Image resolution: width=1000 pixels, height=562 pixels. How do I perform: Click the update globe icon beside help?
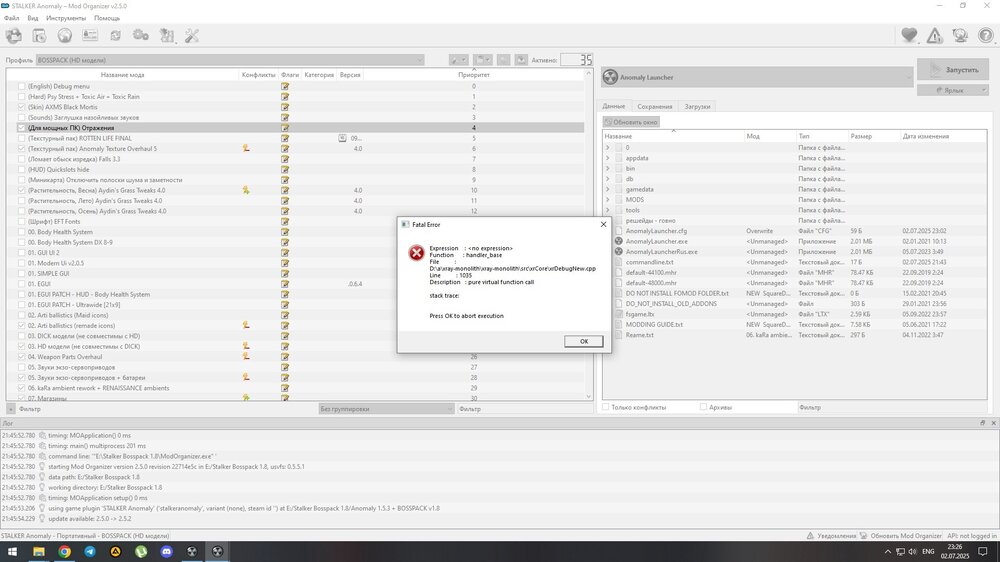point(960,36)
